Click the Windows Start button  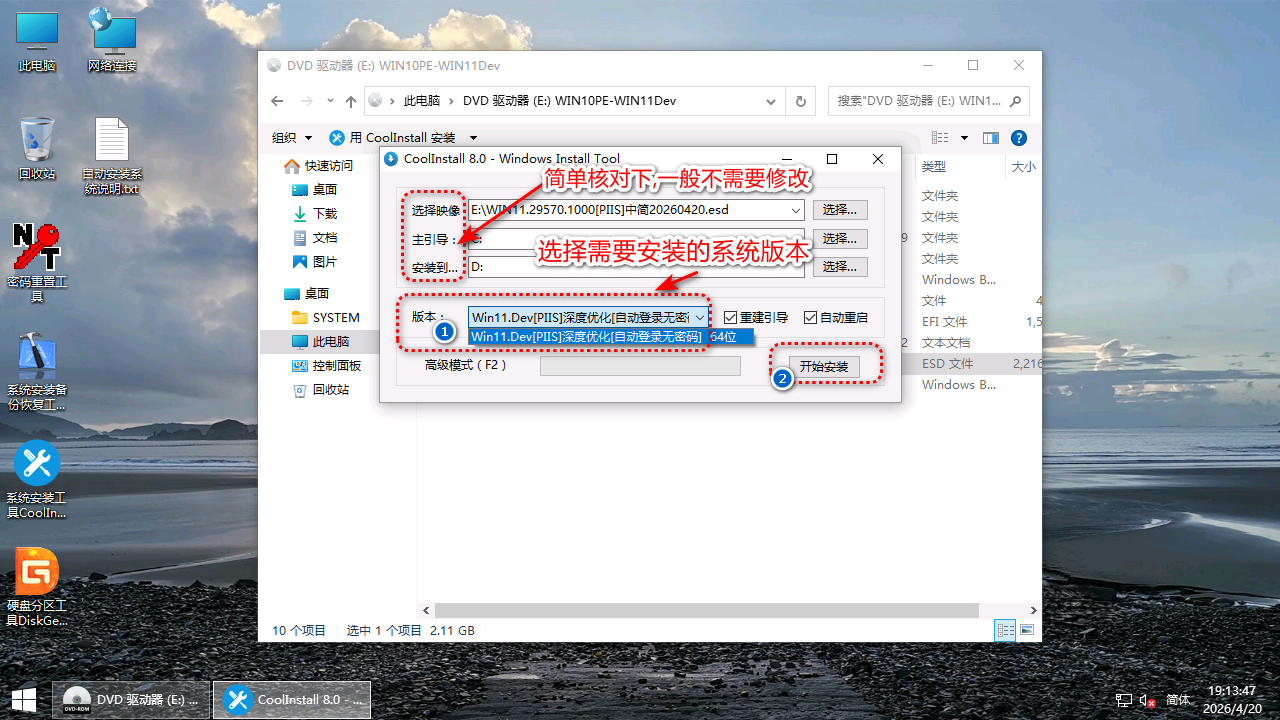point(24,699)
